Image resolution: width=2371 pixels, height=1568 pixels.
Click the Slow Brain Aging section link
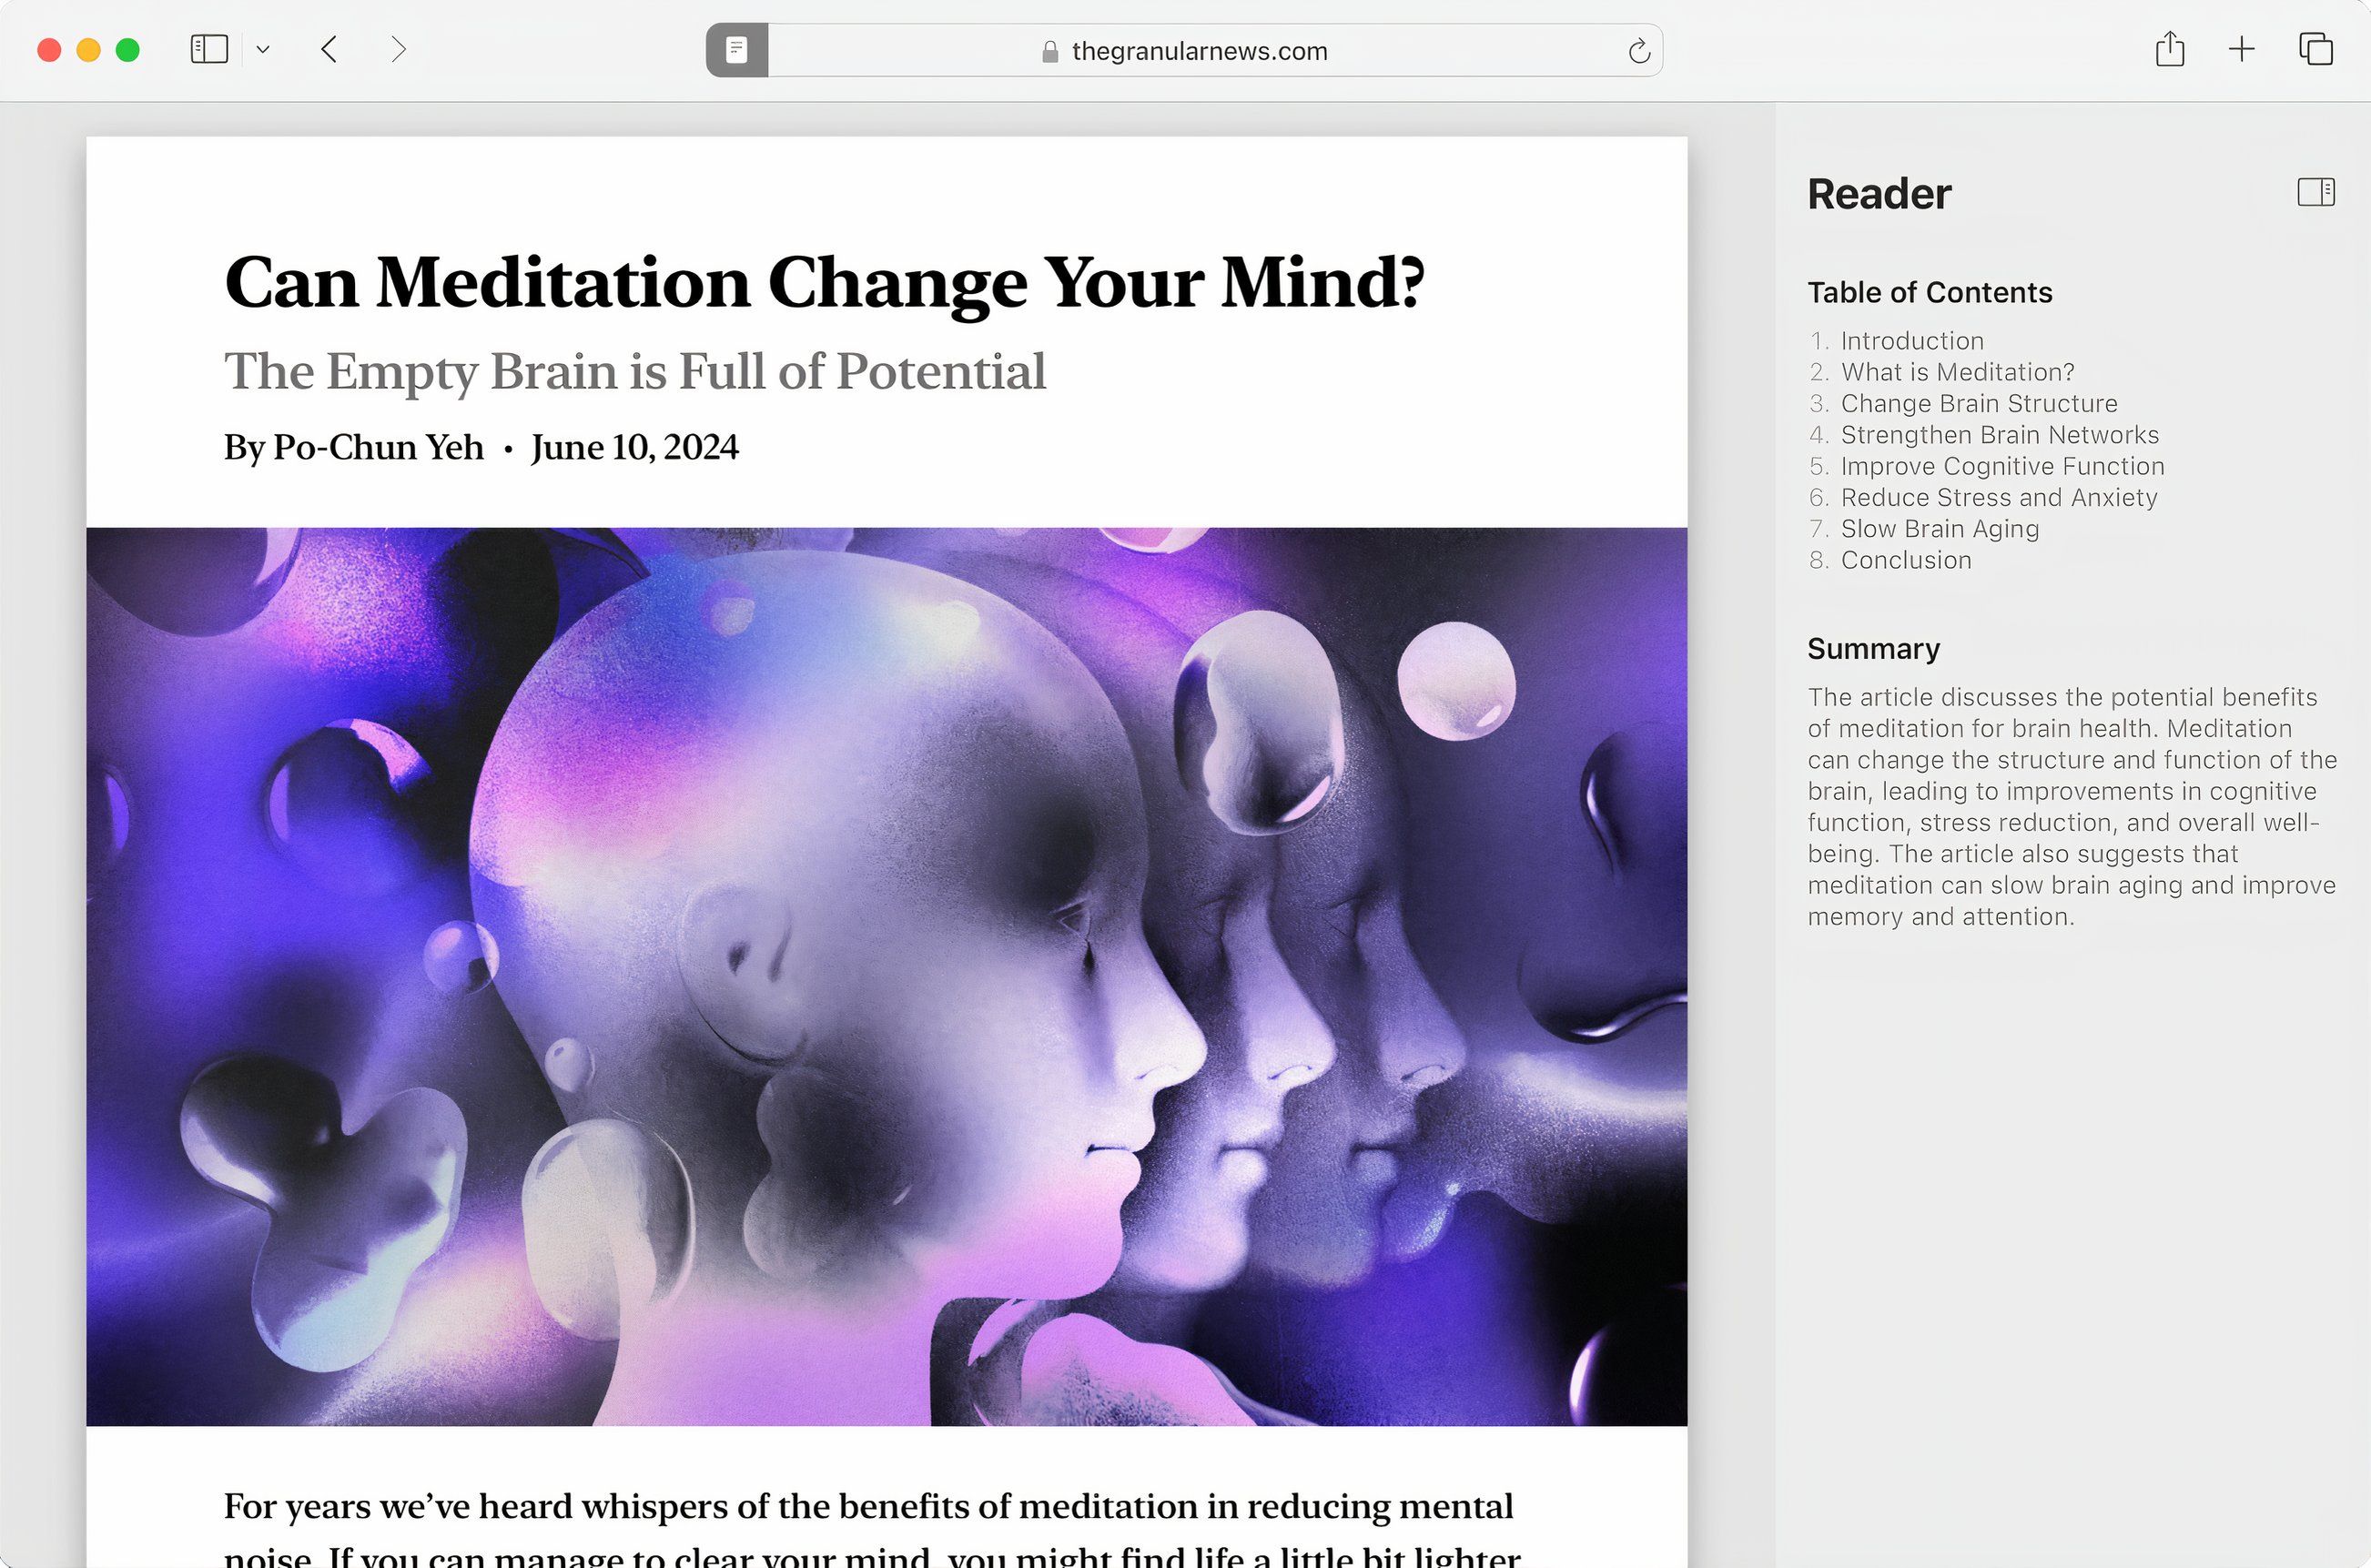click(1942, 529)
